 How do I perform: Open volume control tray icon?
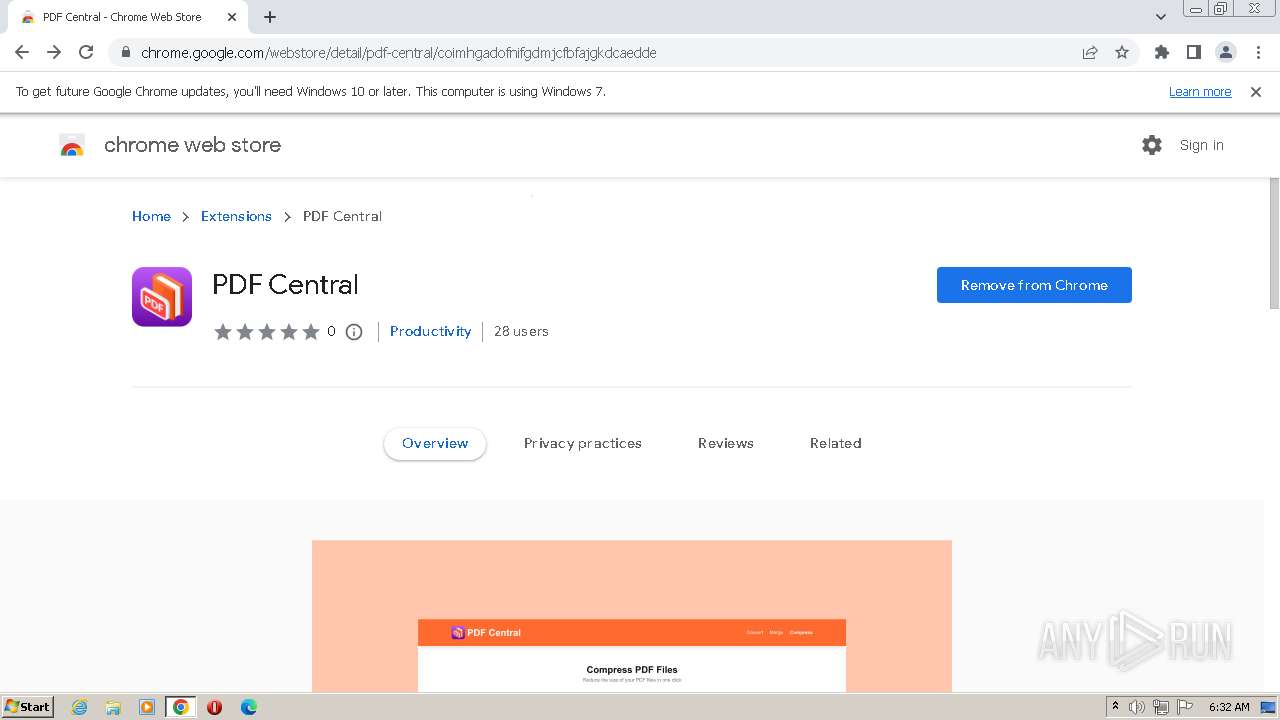tap(1137, 707)
